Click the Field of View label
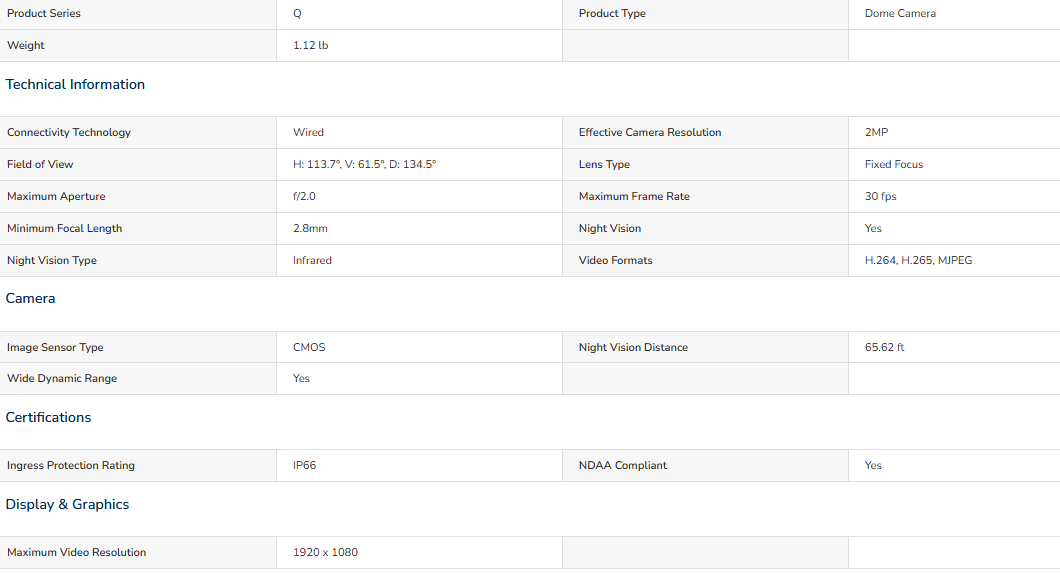The image size is (1060, 573). tap(40, 164)
